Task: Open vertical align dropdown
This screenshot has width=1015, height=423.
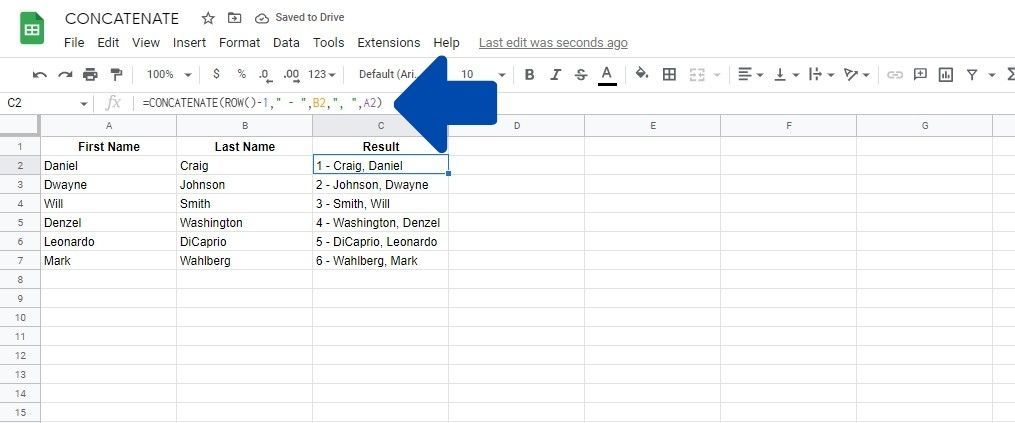Action: 786,74
